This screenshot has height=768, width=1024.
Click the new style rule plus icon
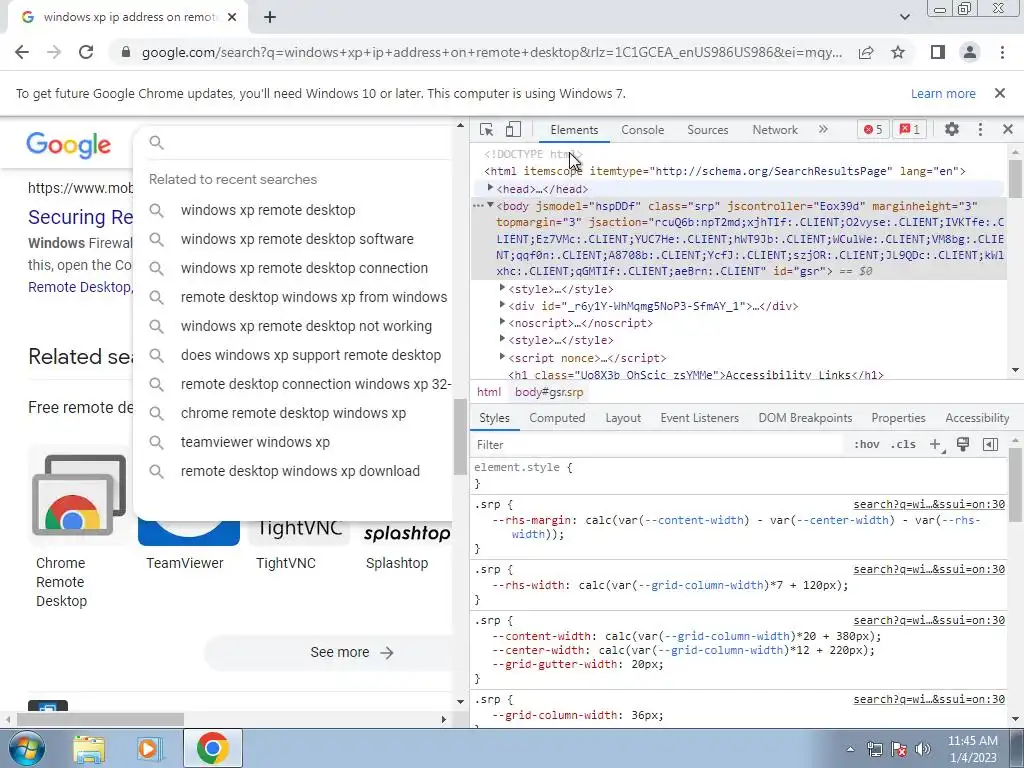(x=936, y=444)
